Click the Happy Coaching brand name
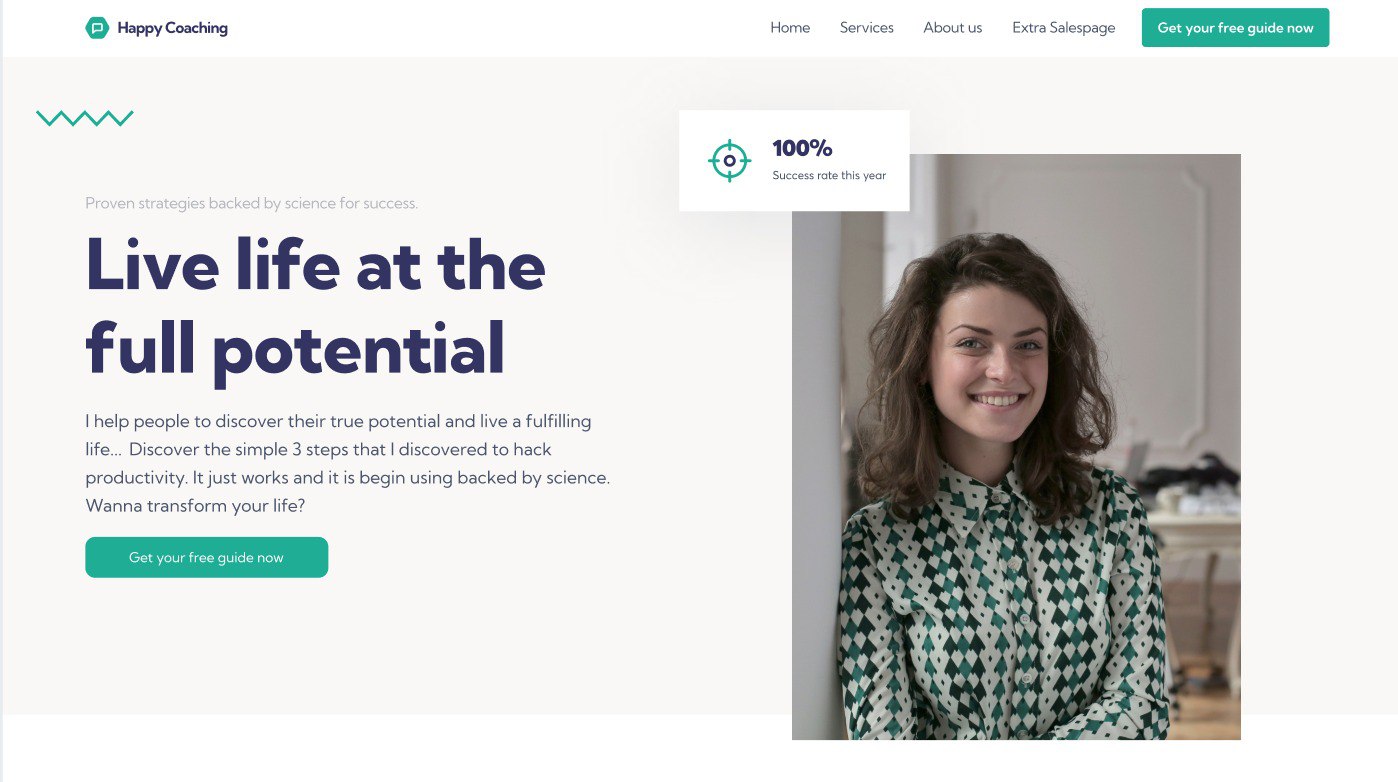Screen dimensions: 1398x782 coord(172,28)
